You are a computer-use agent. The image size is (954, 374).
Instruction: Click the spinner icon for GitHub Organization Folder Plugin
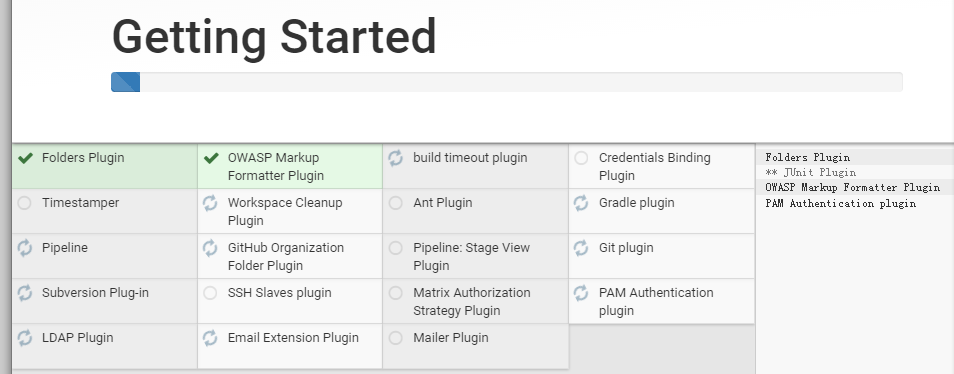click(210, 248)
